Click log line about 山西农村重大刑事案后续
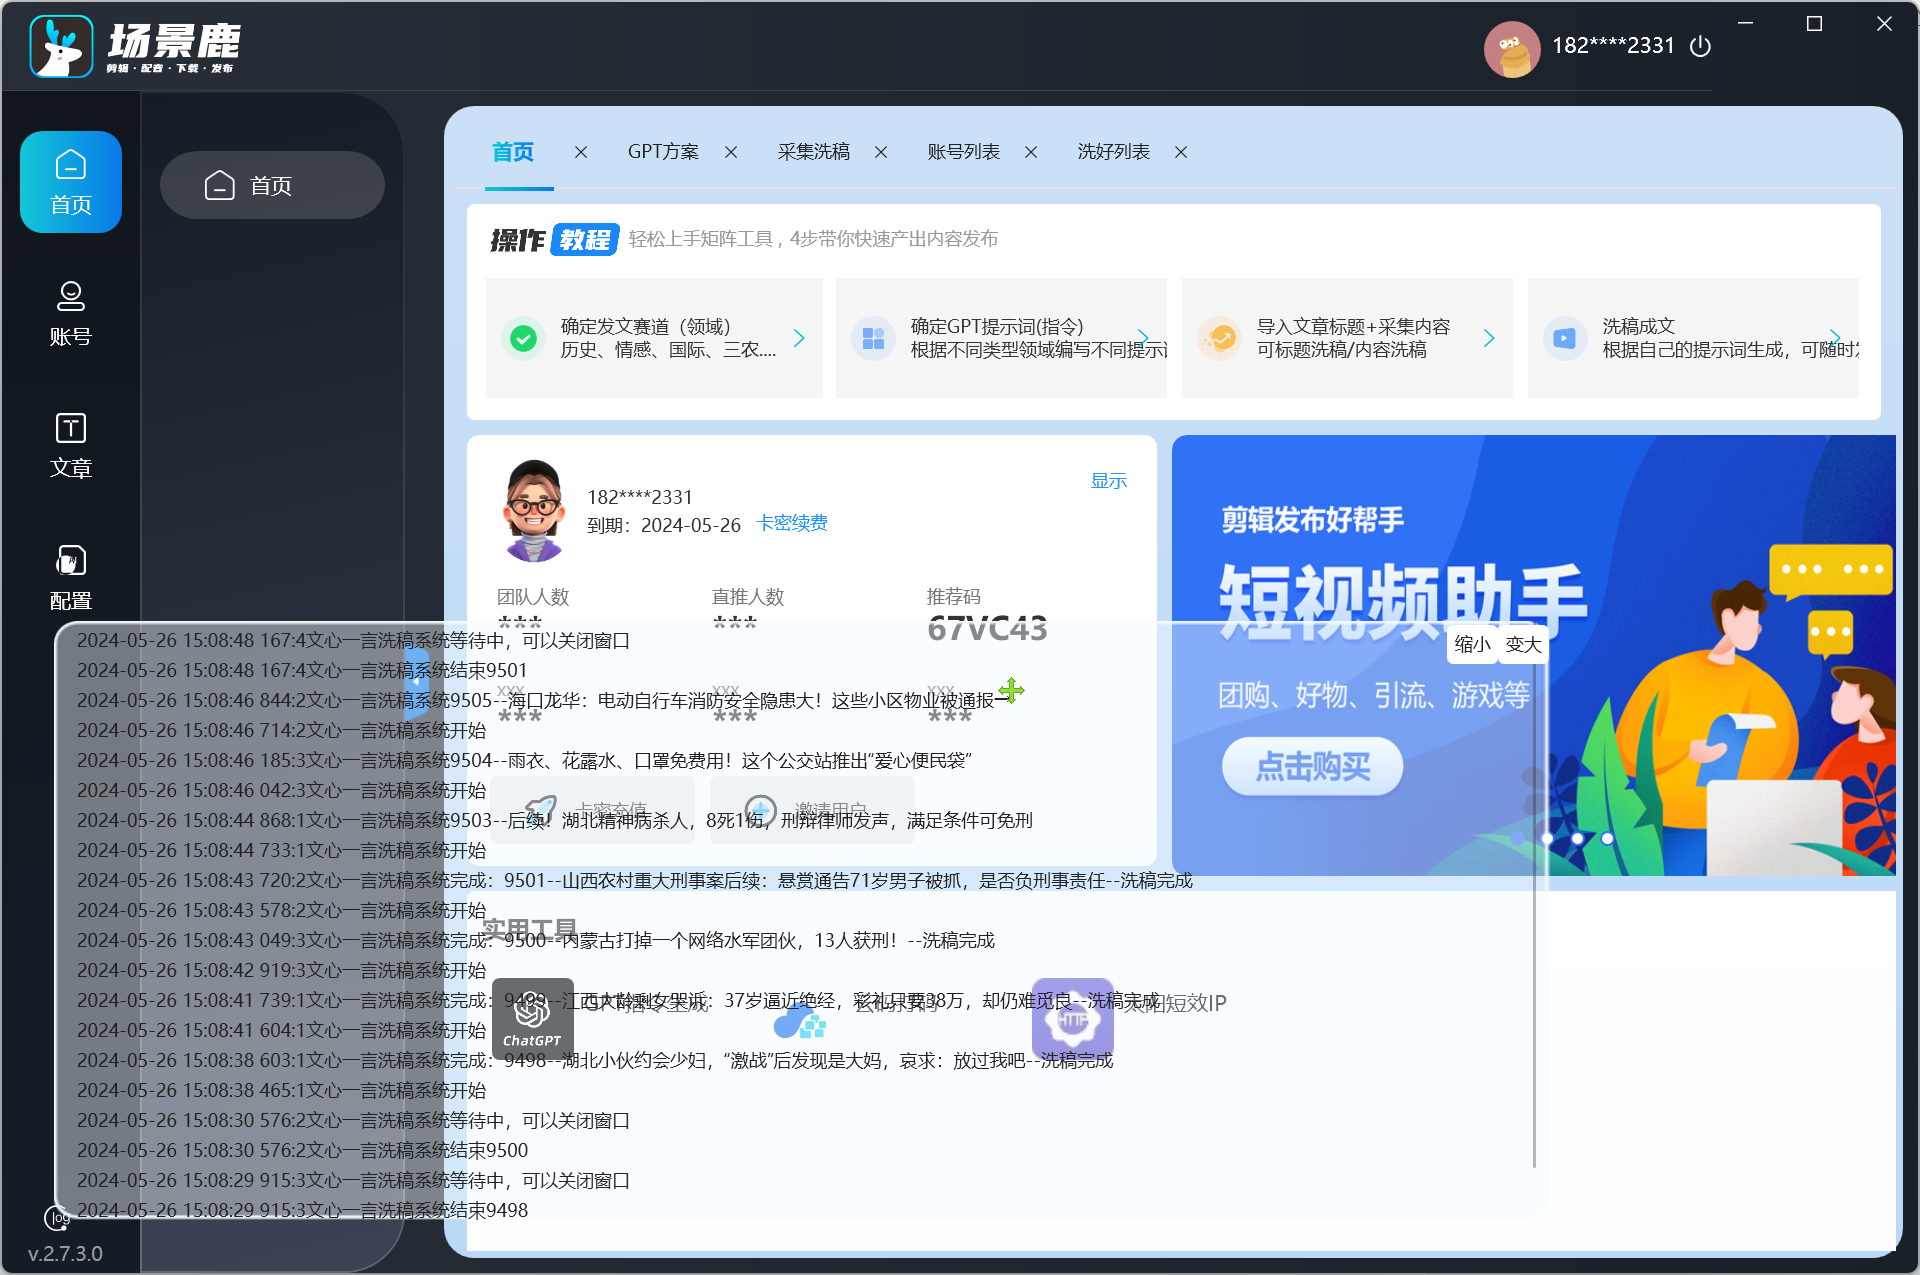This screenshot has height=1275, width=1920. (634, 880)
